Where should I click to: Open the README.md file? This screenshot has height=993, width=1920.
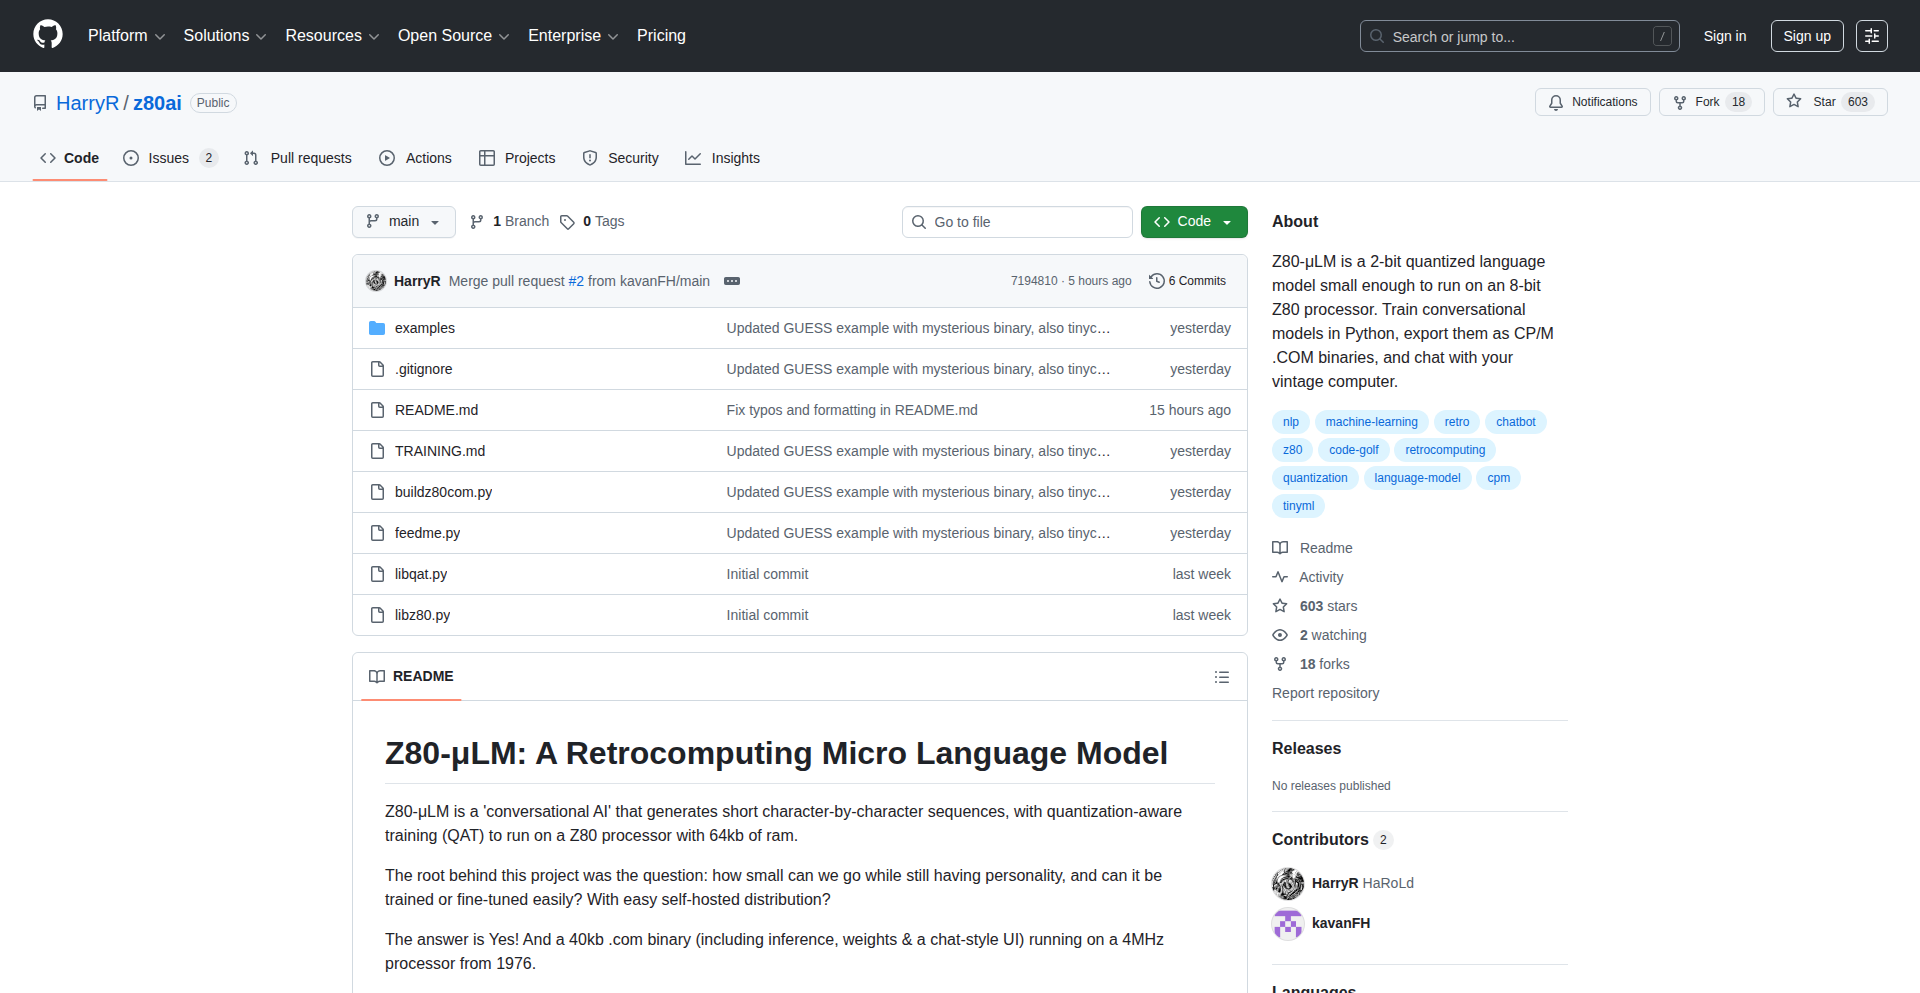(436, 410)
